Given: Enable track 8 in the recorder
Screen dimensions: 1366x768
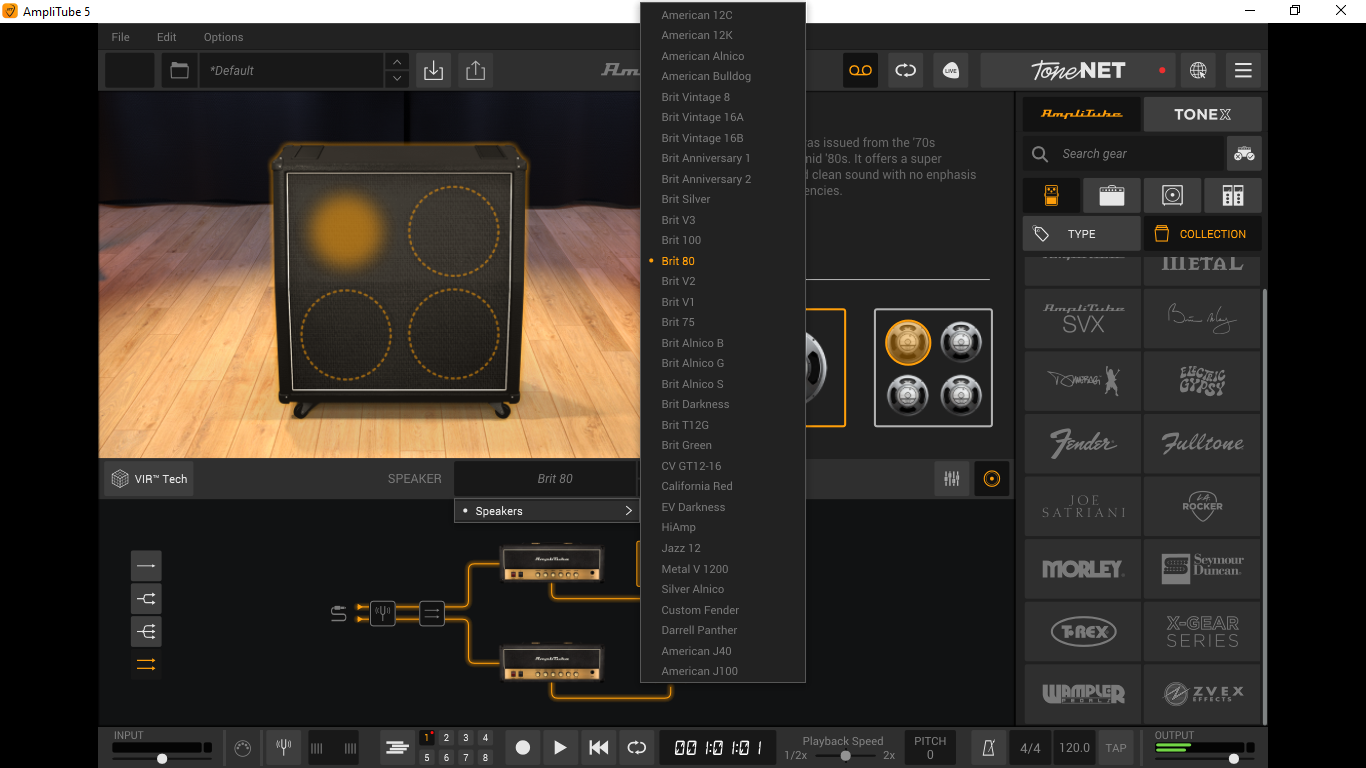Looking at the screenshot, I should click(x=485, y=757).
